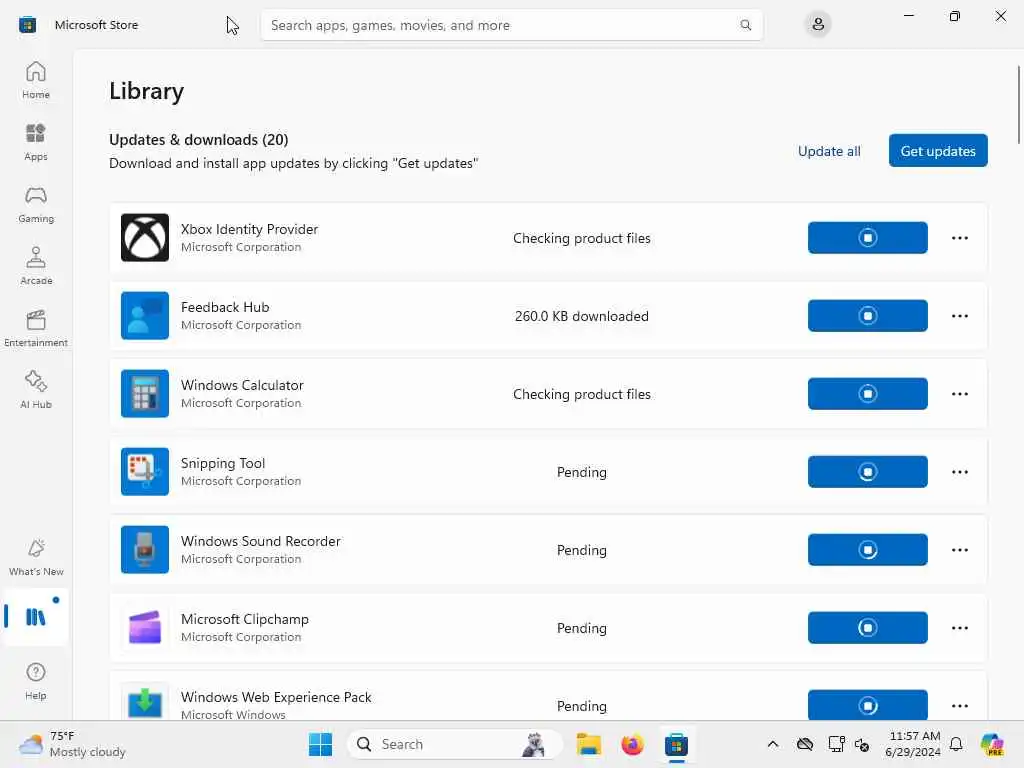Click Xbox Identity Provider app icon
The image size is (1024, 768).
(145, 238)
